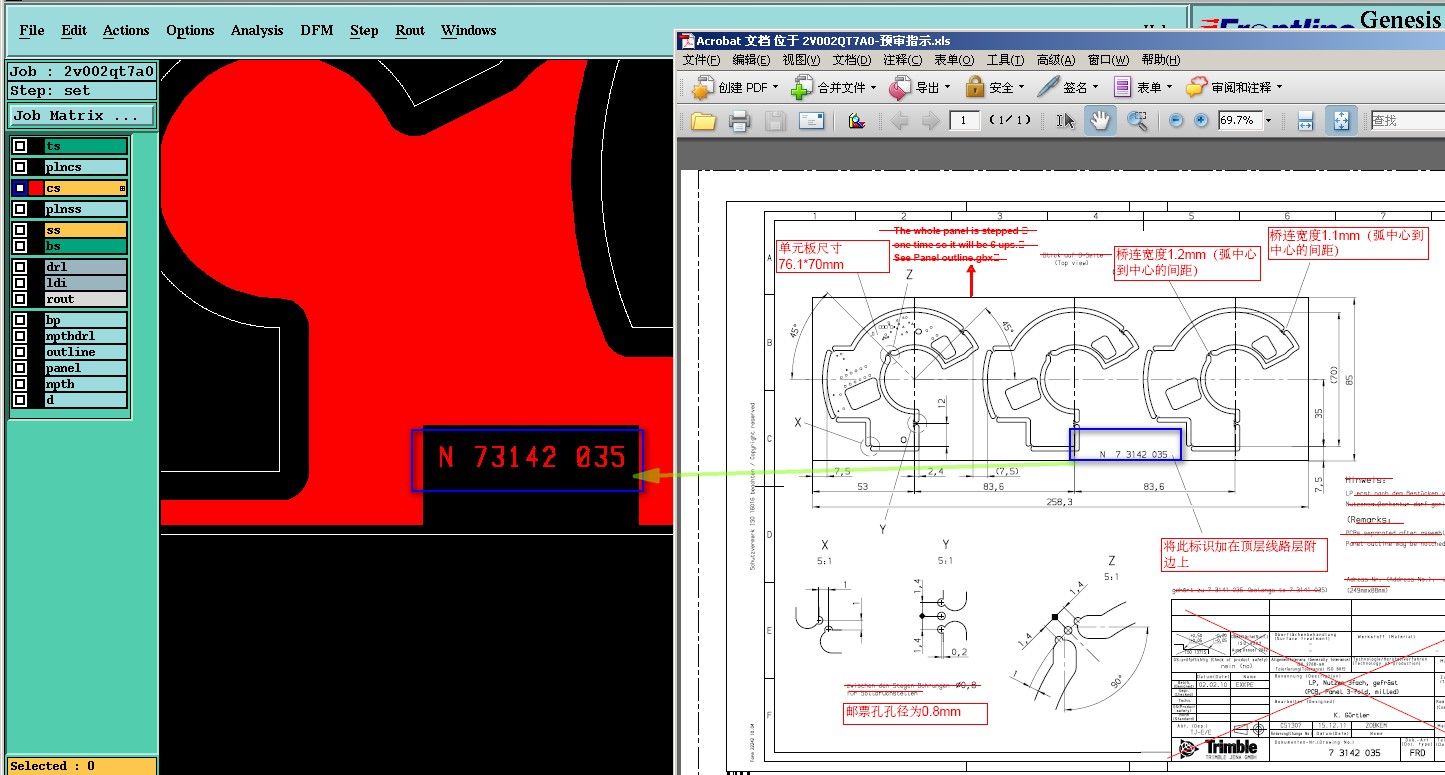
Task: Click the Job Matrix button
Action: 82,116
